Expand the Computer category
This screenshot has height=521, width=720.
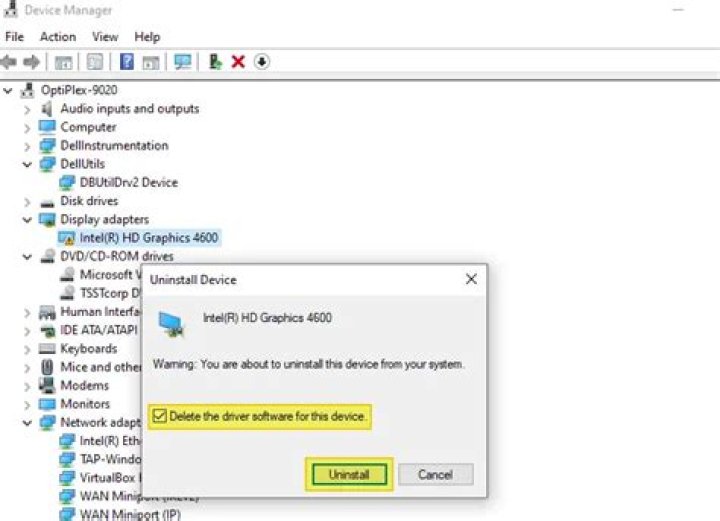click(27, 128)
